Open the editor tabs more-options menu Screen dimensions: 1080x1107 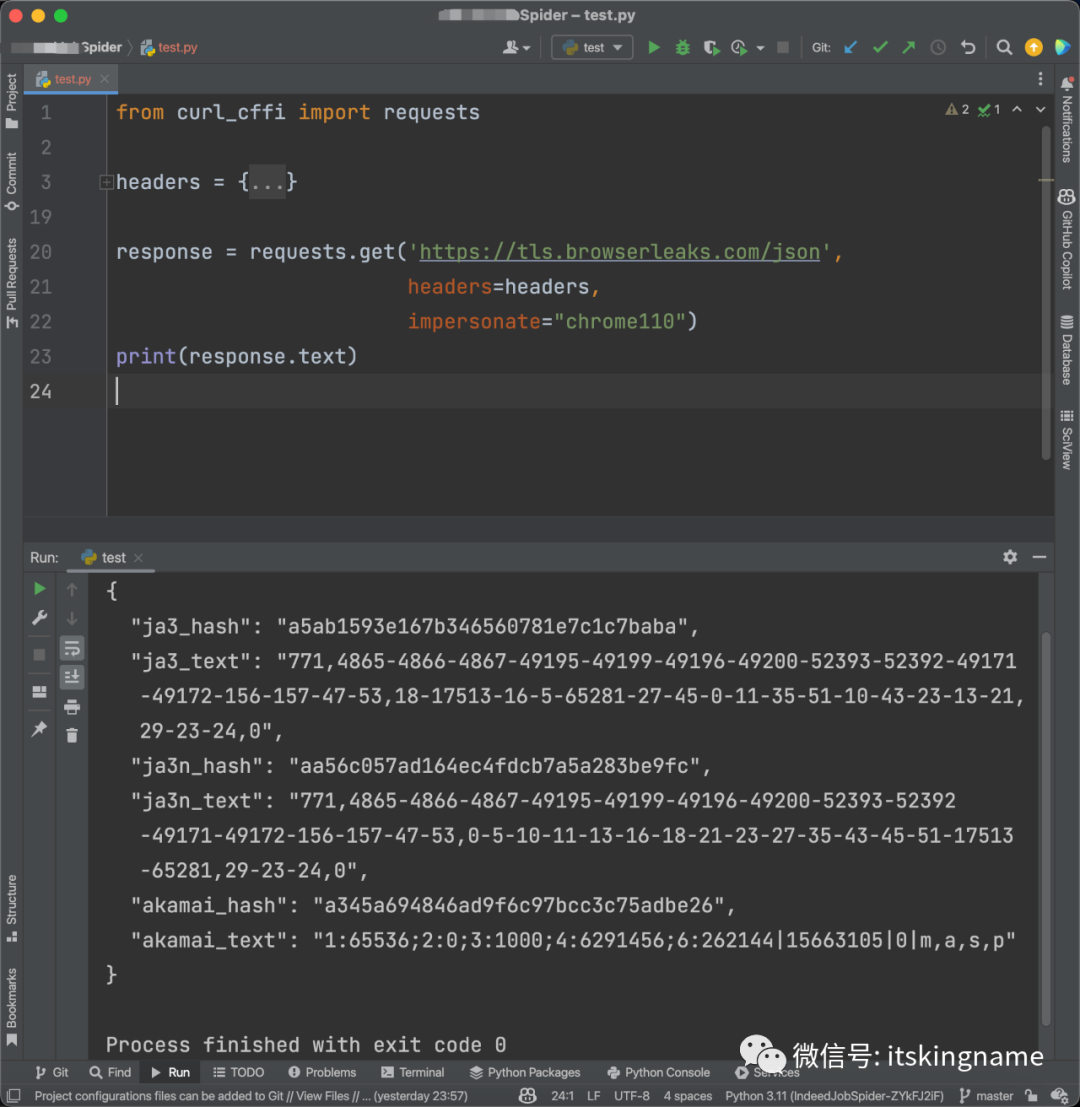click(1040, 79)
